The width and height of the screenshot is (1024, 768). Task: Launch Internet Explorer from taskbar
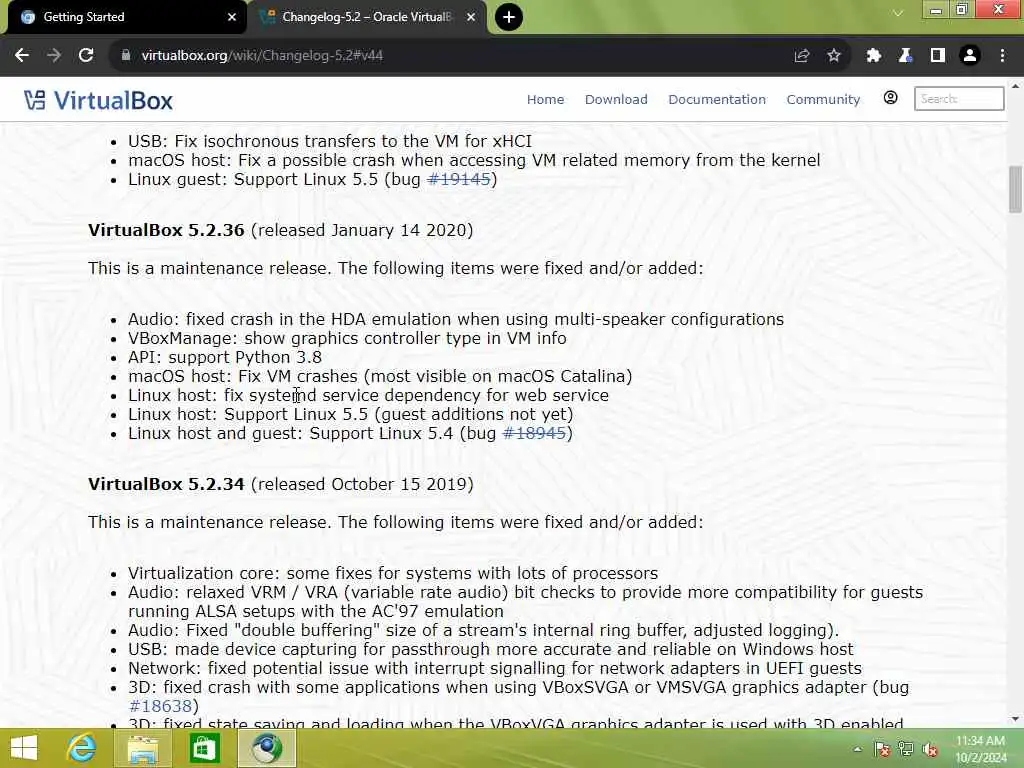click(x=82, y=748)
